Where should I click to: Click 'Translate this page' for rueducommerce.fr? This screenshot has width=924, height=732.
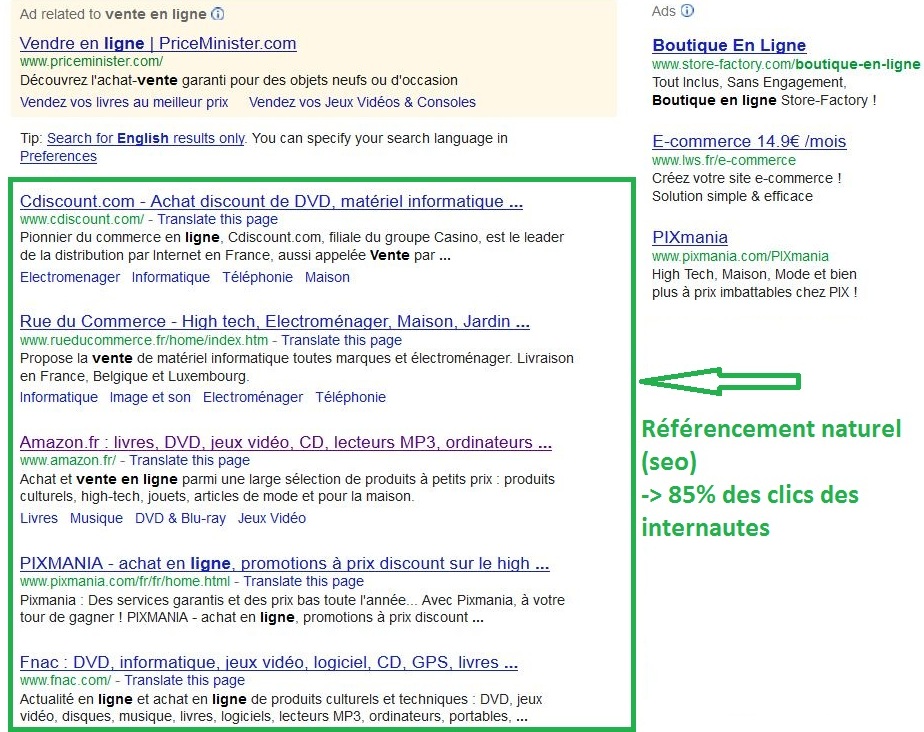pyautogui.click(x=341, y=340)
